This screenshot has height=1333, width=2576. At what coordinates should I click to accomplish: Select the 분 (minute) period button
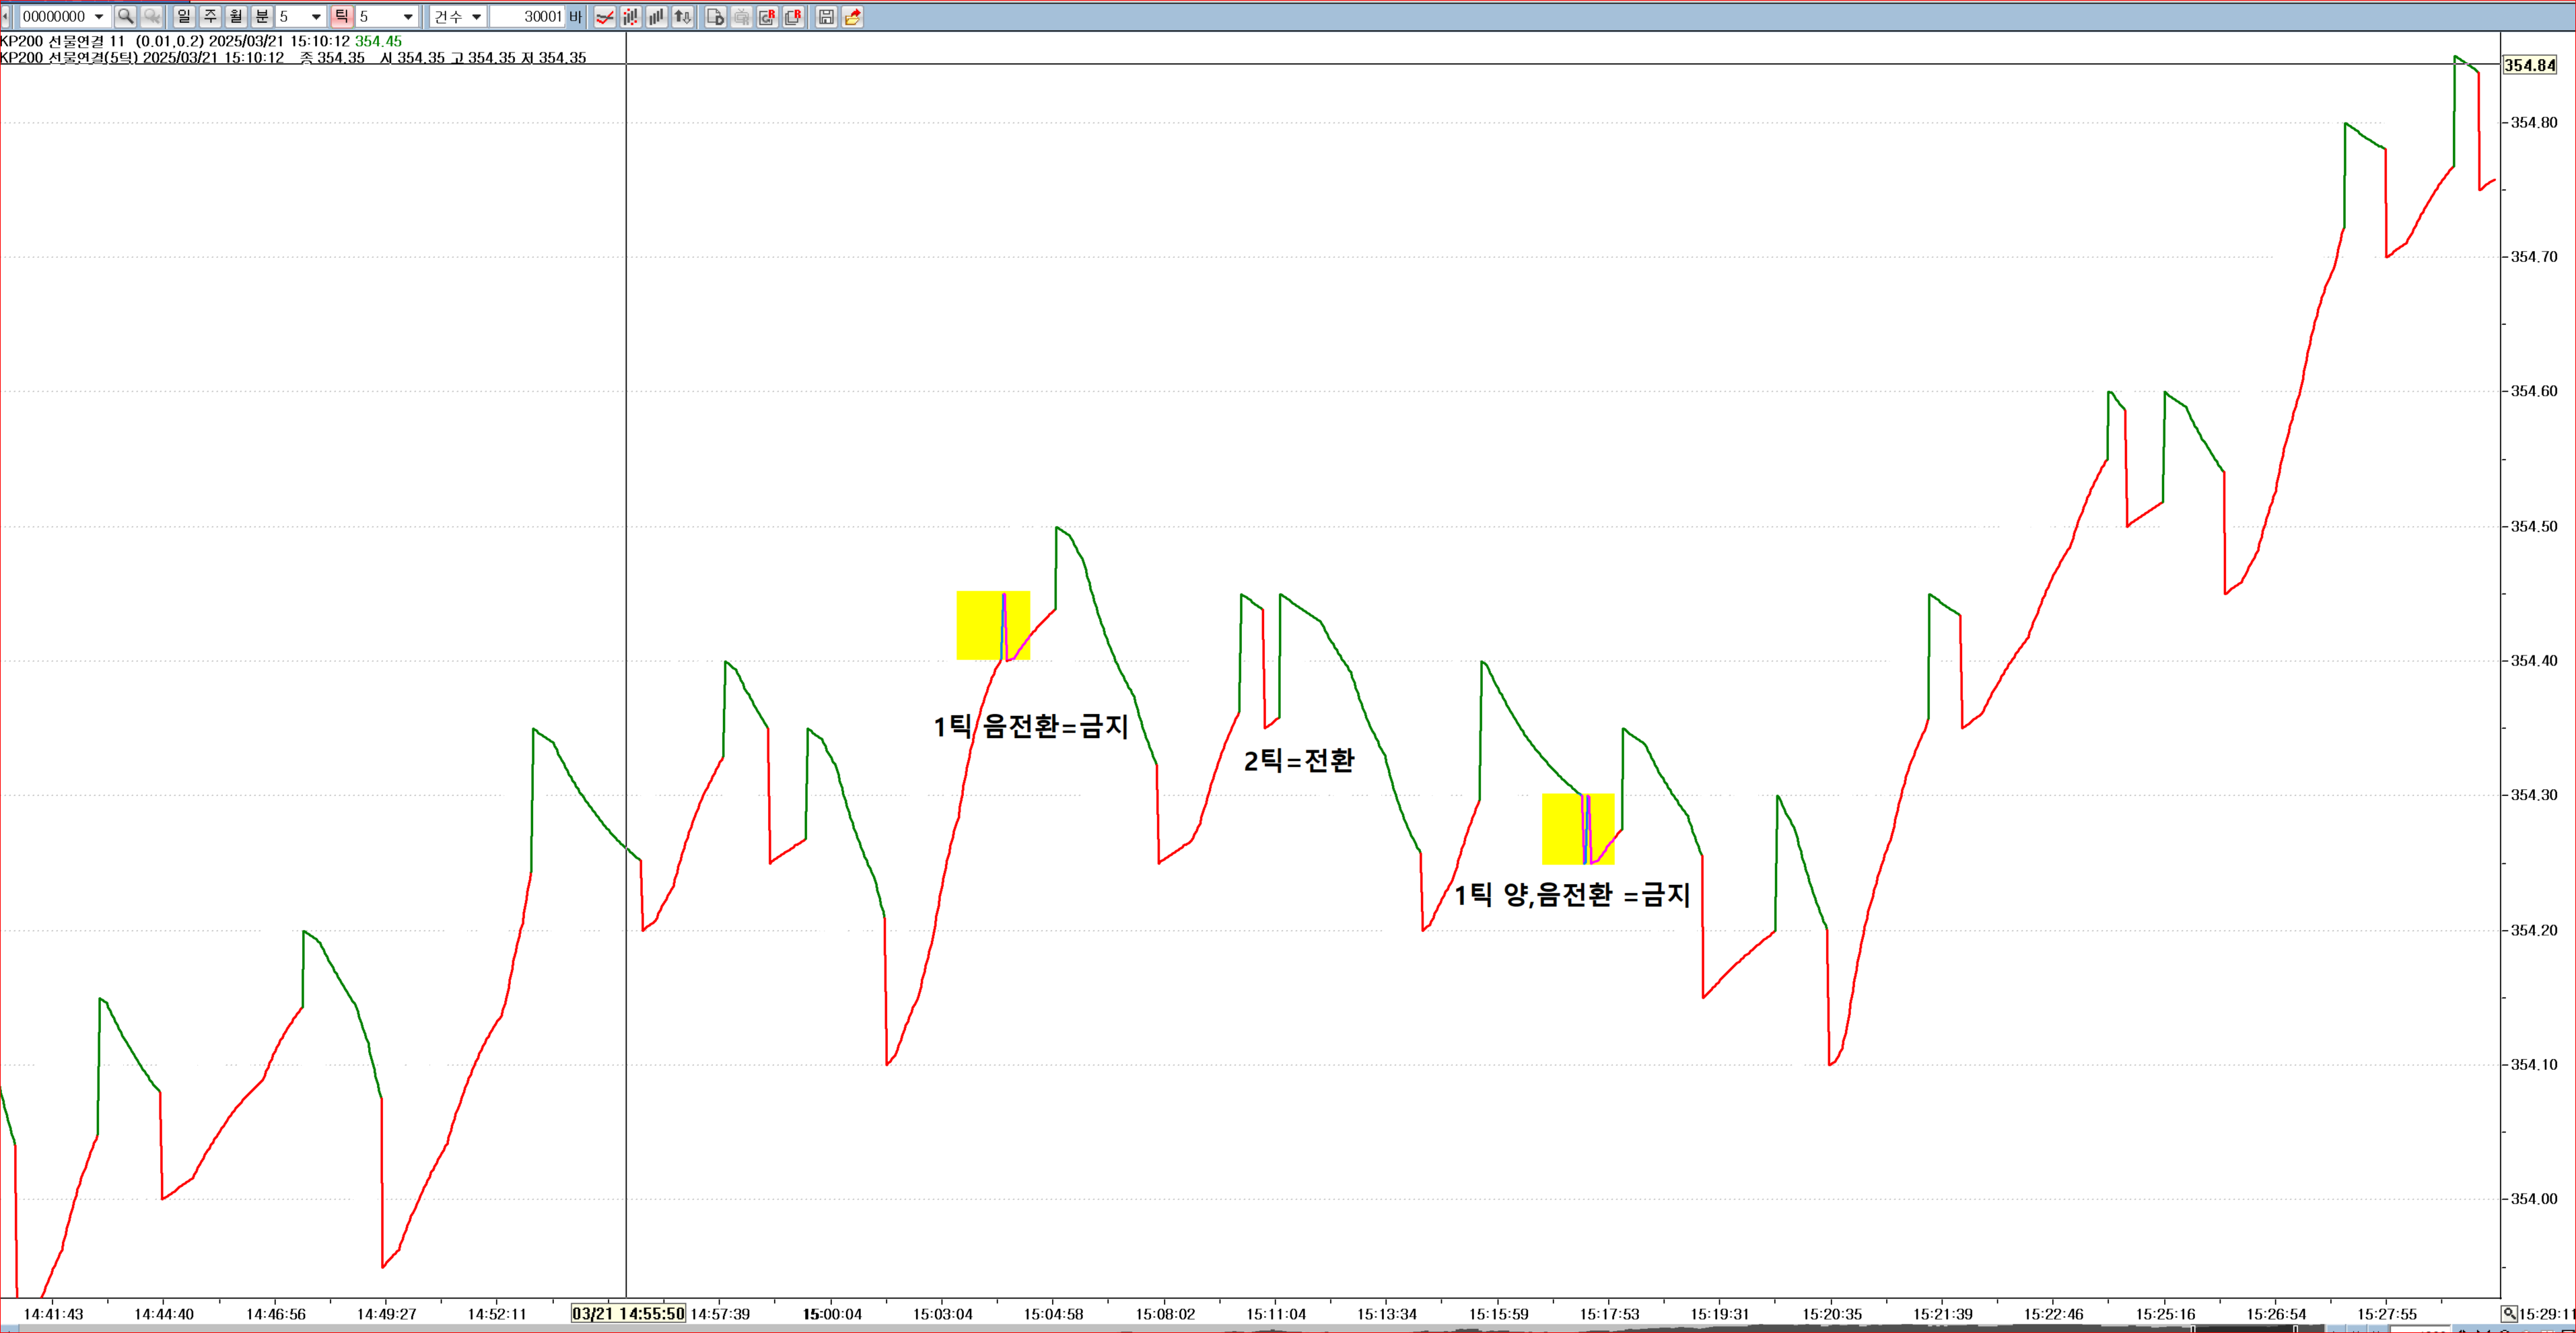click(262, 16)
